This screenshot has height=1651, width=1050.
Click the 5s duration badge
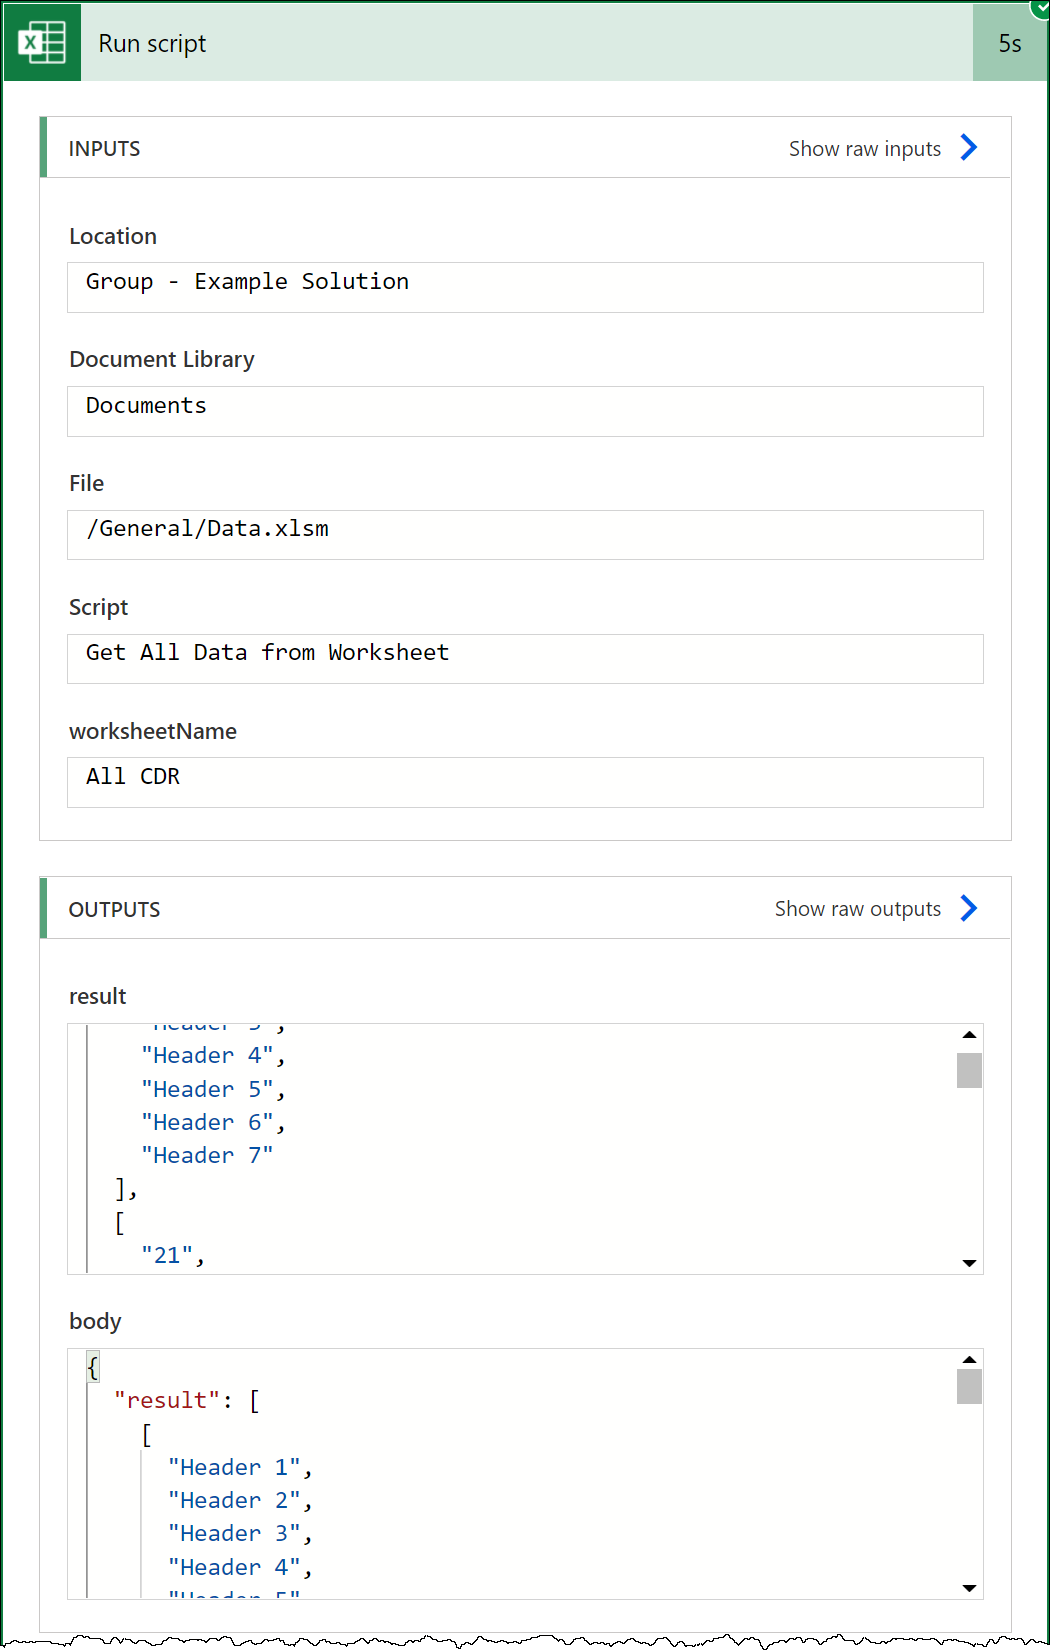pyautogui.click(x=1009, y=43)
